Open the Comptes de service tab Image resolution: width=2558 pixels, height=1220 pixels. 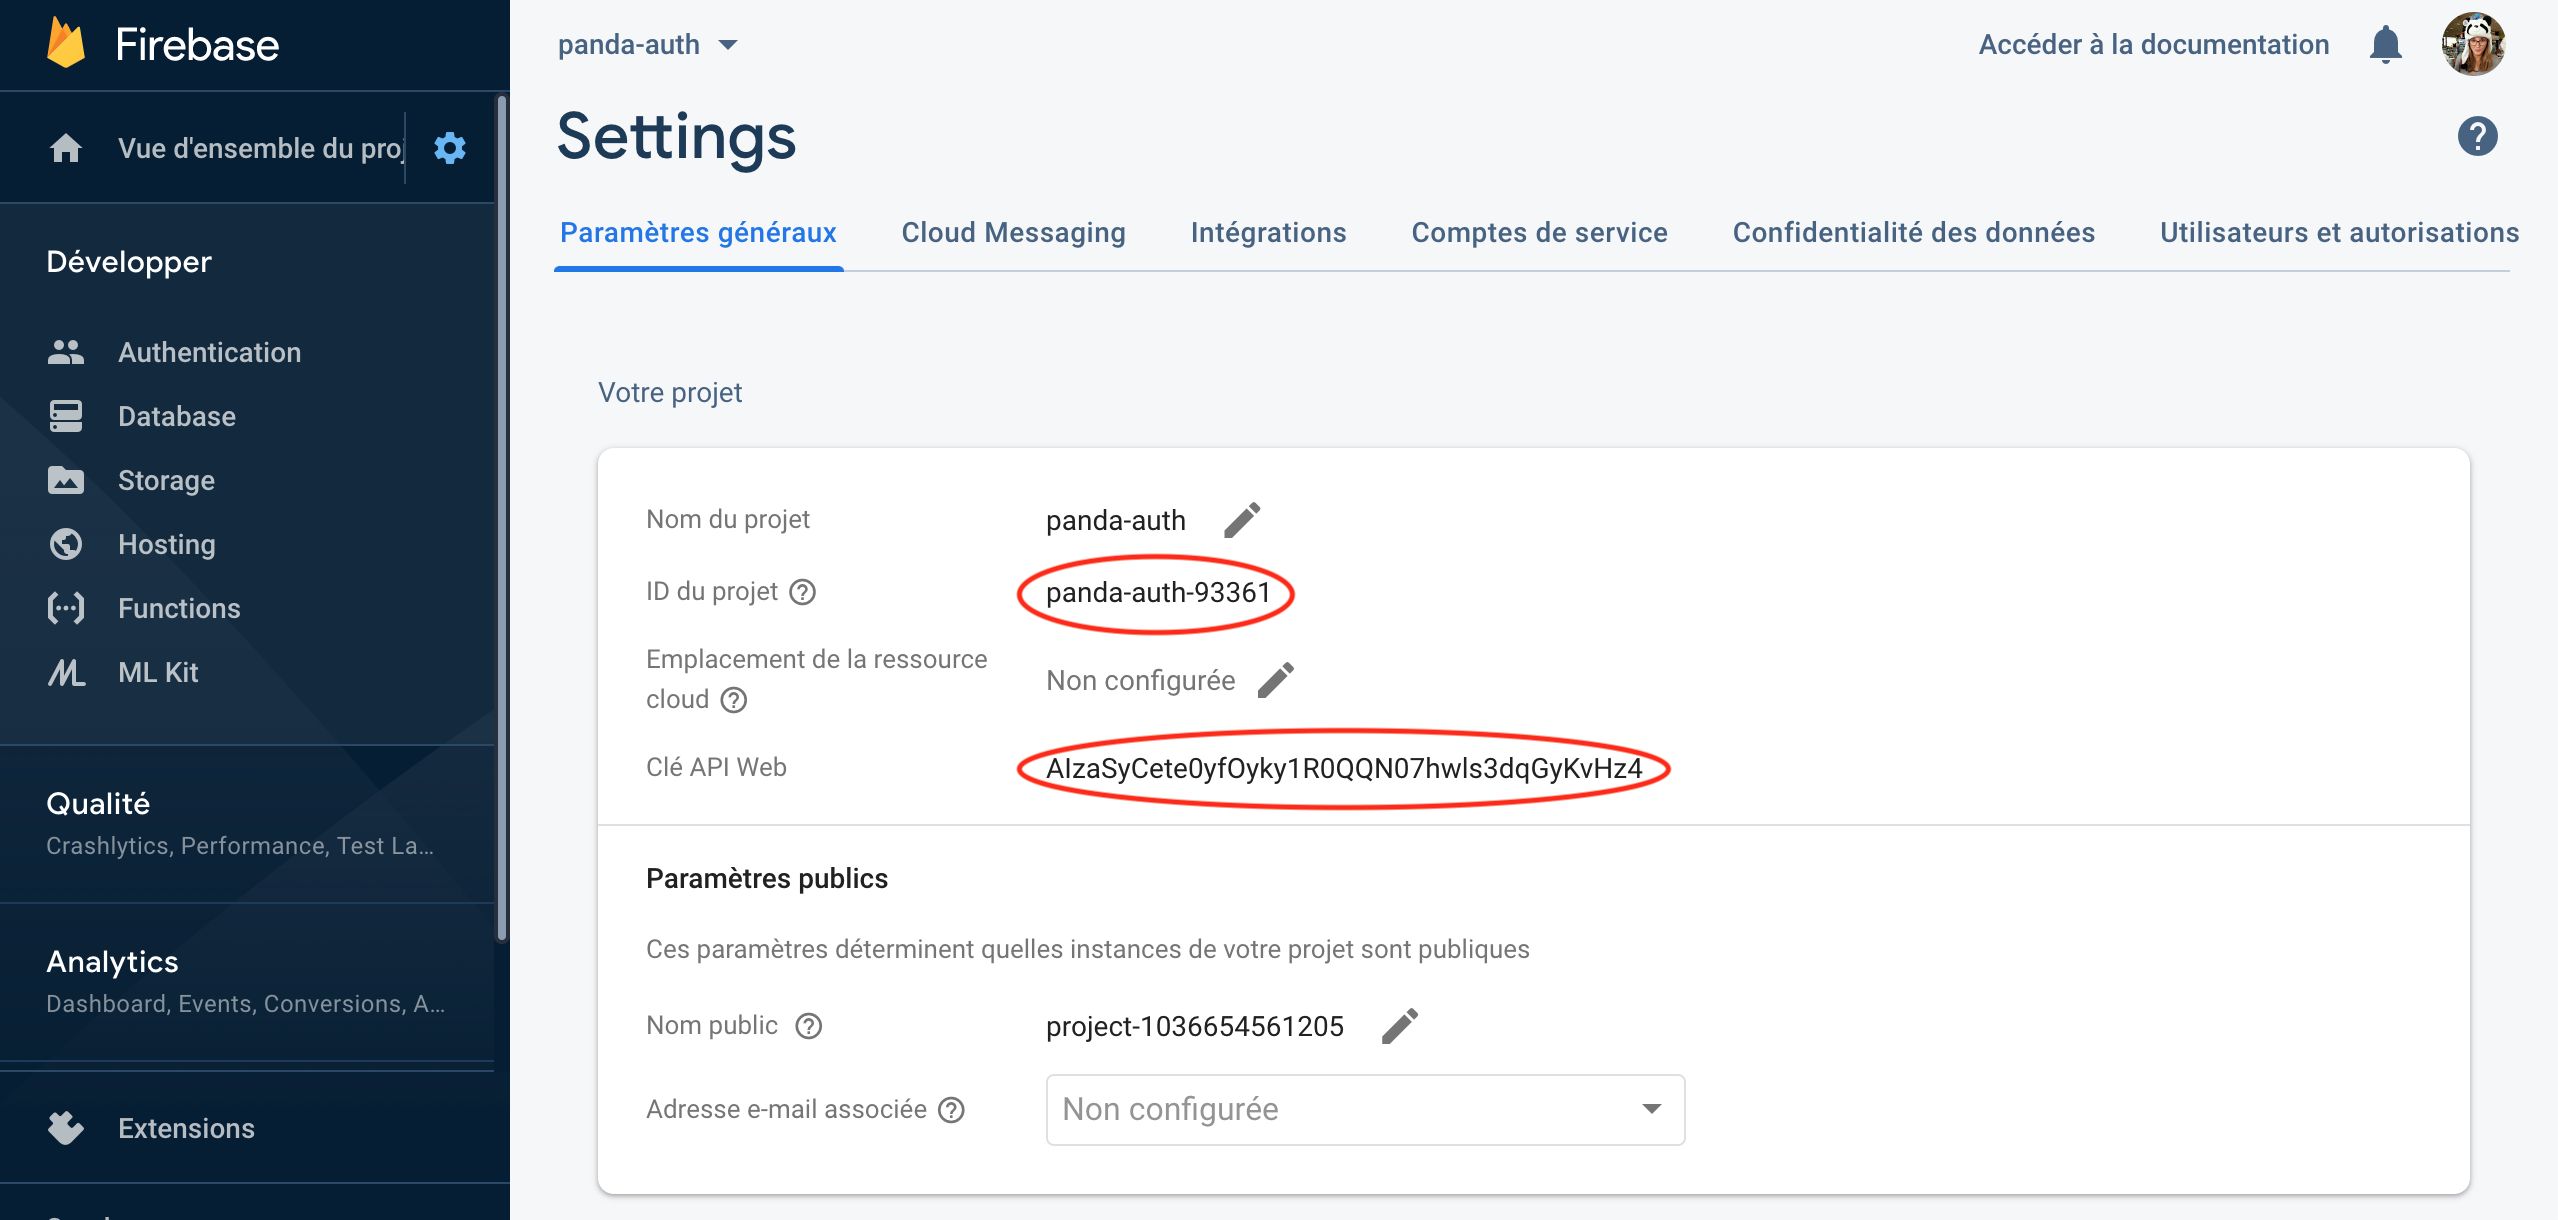1539,232
